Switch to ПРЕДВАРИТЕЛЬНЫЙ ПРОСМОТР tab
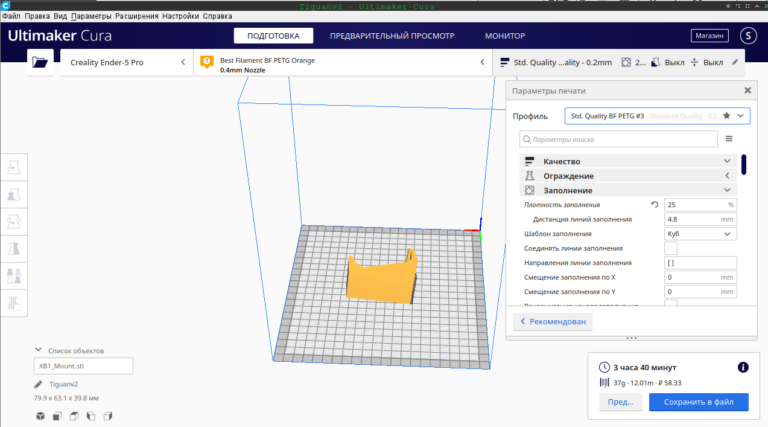The image size is (768, 427). click(x=392, y=36)
